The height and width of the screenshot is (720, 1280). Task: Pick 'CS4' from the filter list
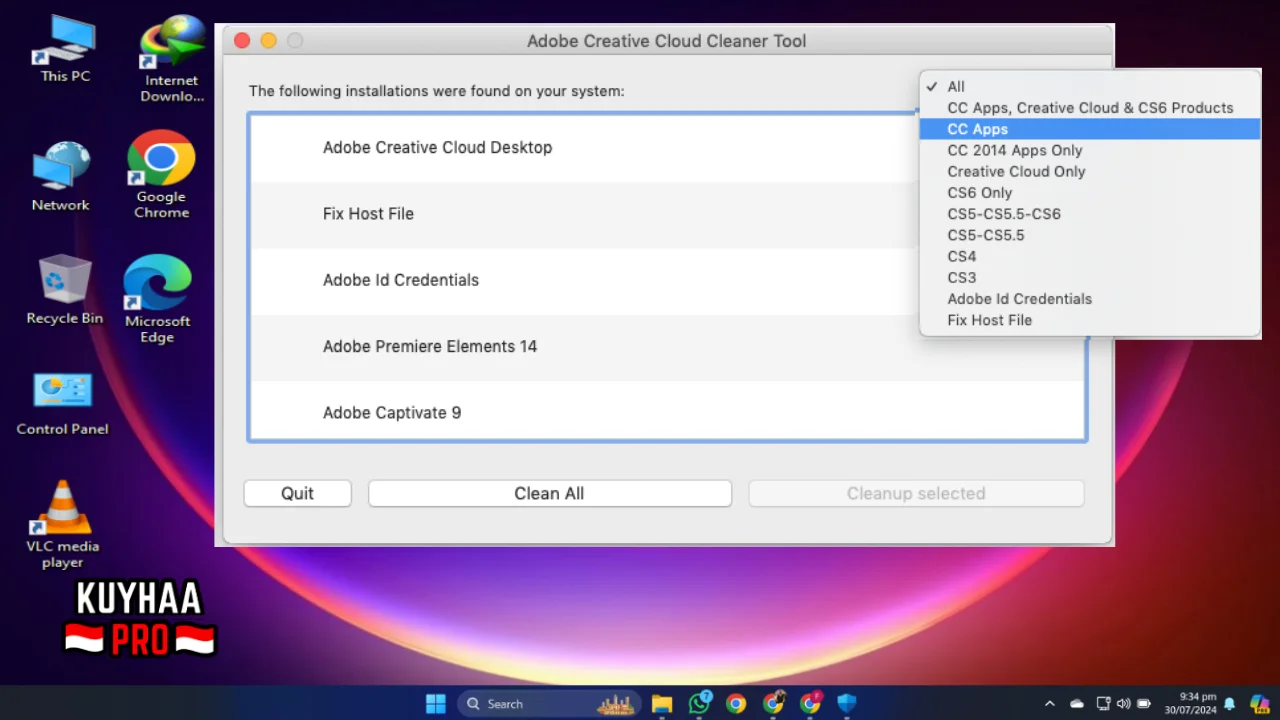1090,256
